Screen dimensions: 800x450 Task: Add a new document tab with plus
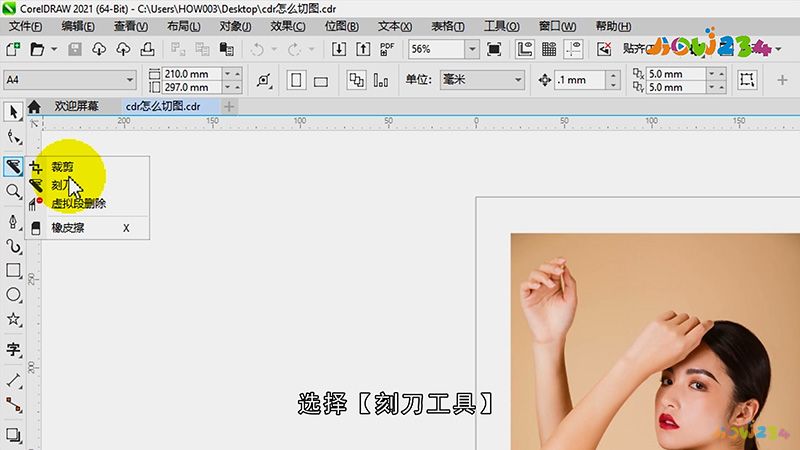(229, 107)
